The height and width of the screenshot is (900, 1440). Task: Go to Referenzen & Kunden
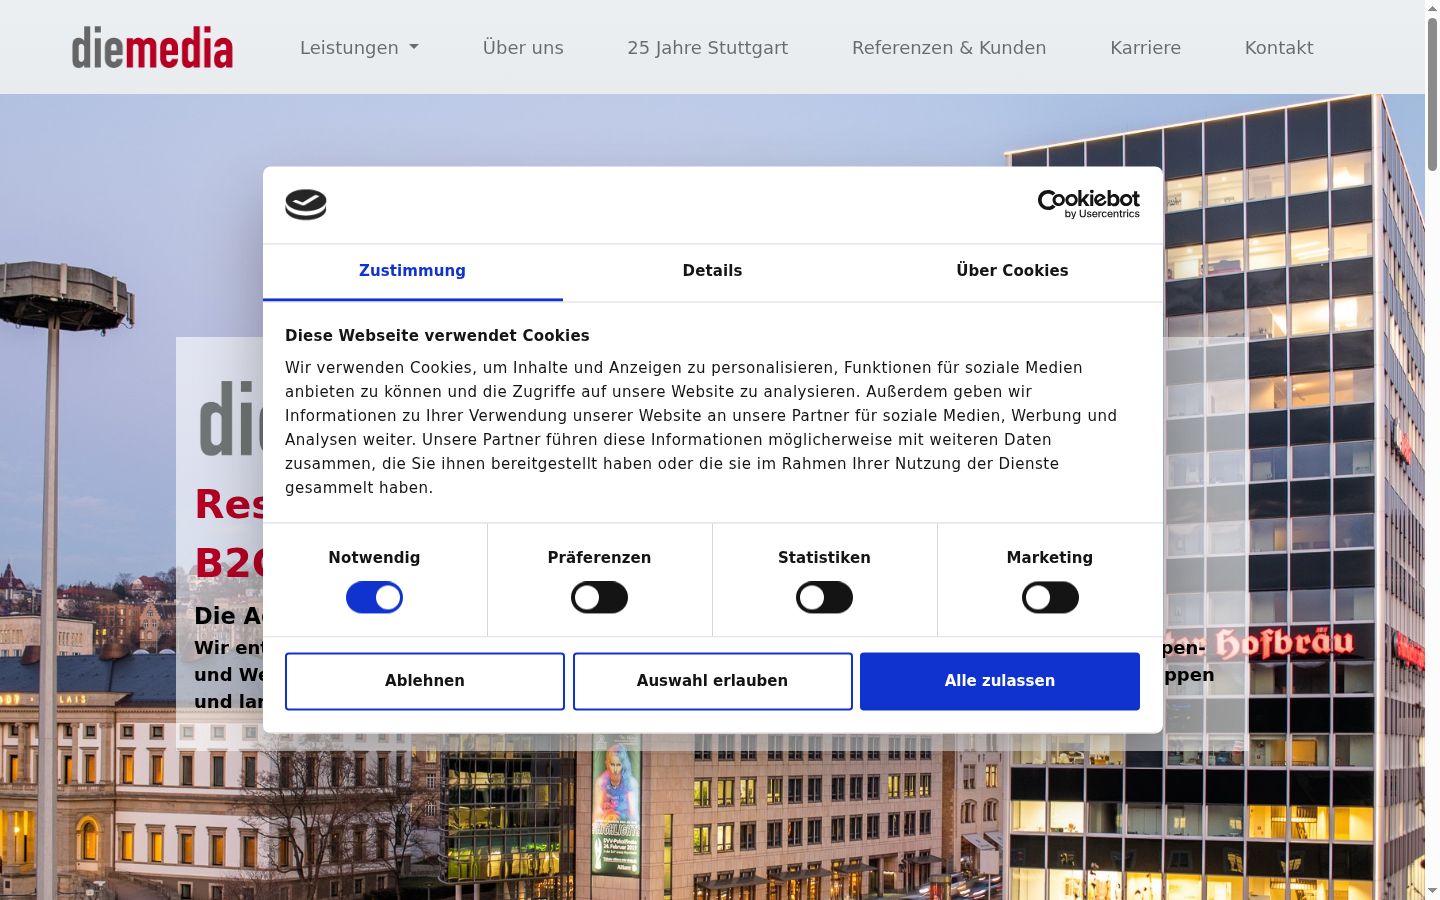(x=949, y=48)
